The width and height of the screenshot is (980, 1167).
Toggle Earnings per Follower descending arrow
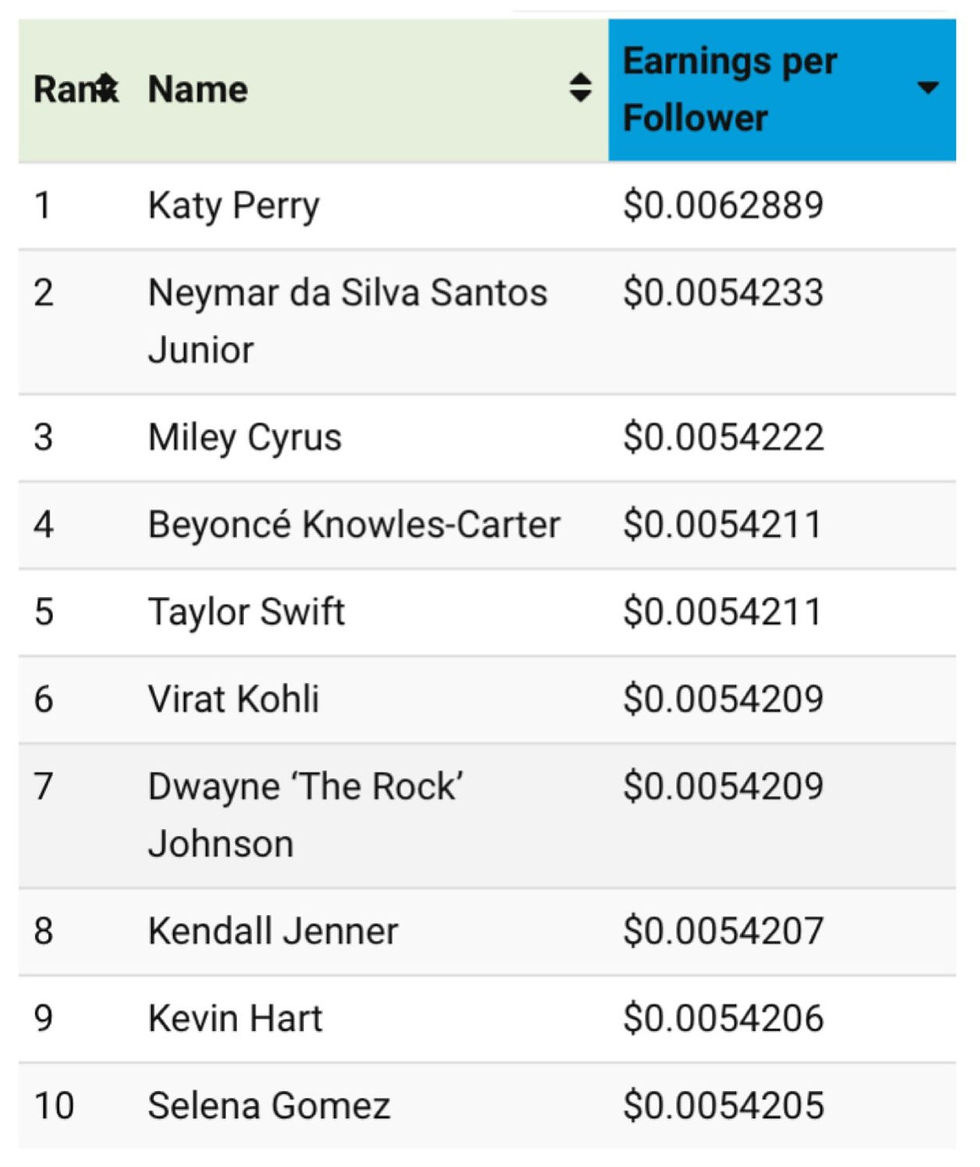(x=927, y=88)
